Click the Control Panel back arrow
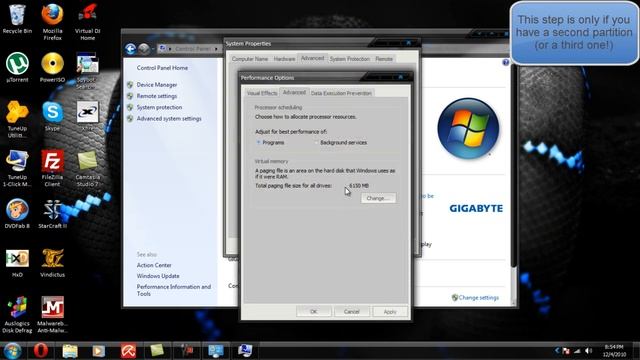This screenshot has height=360, width=640. coord(130,49)
